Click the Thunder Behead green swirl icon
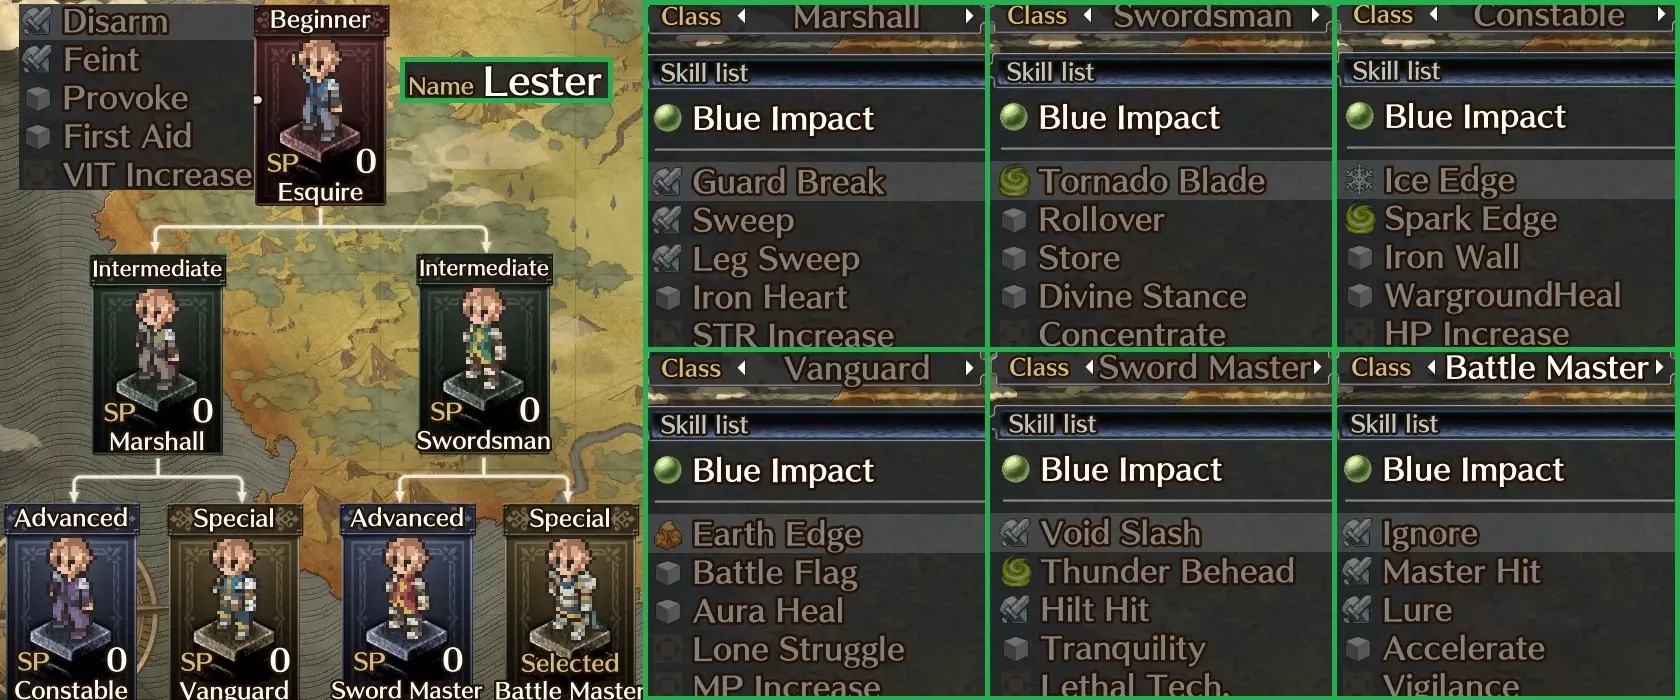1680x700 pixels. [x=1016, y=571]
